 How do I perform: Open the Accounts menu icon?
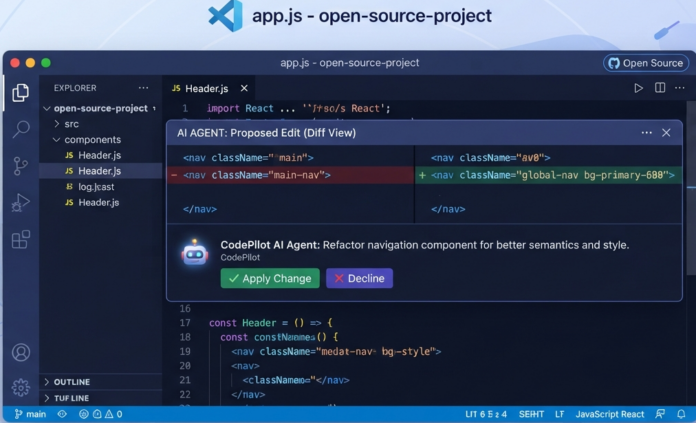(x=21, y=352)
